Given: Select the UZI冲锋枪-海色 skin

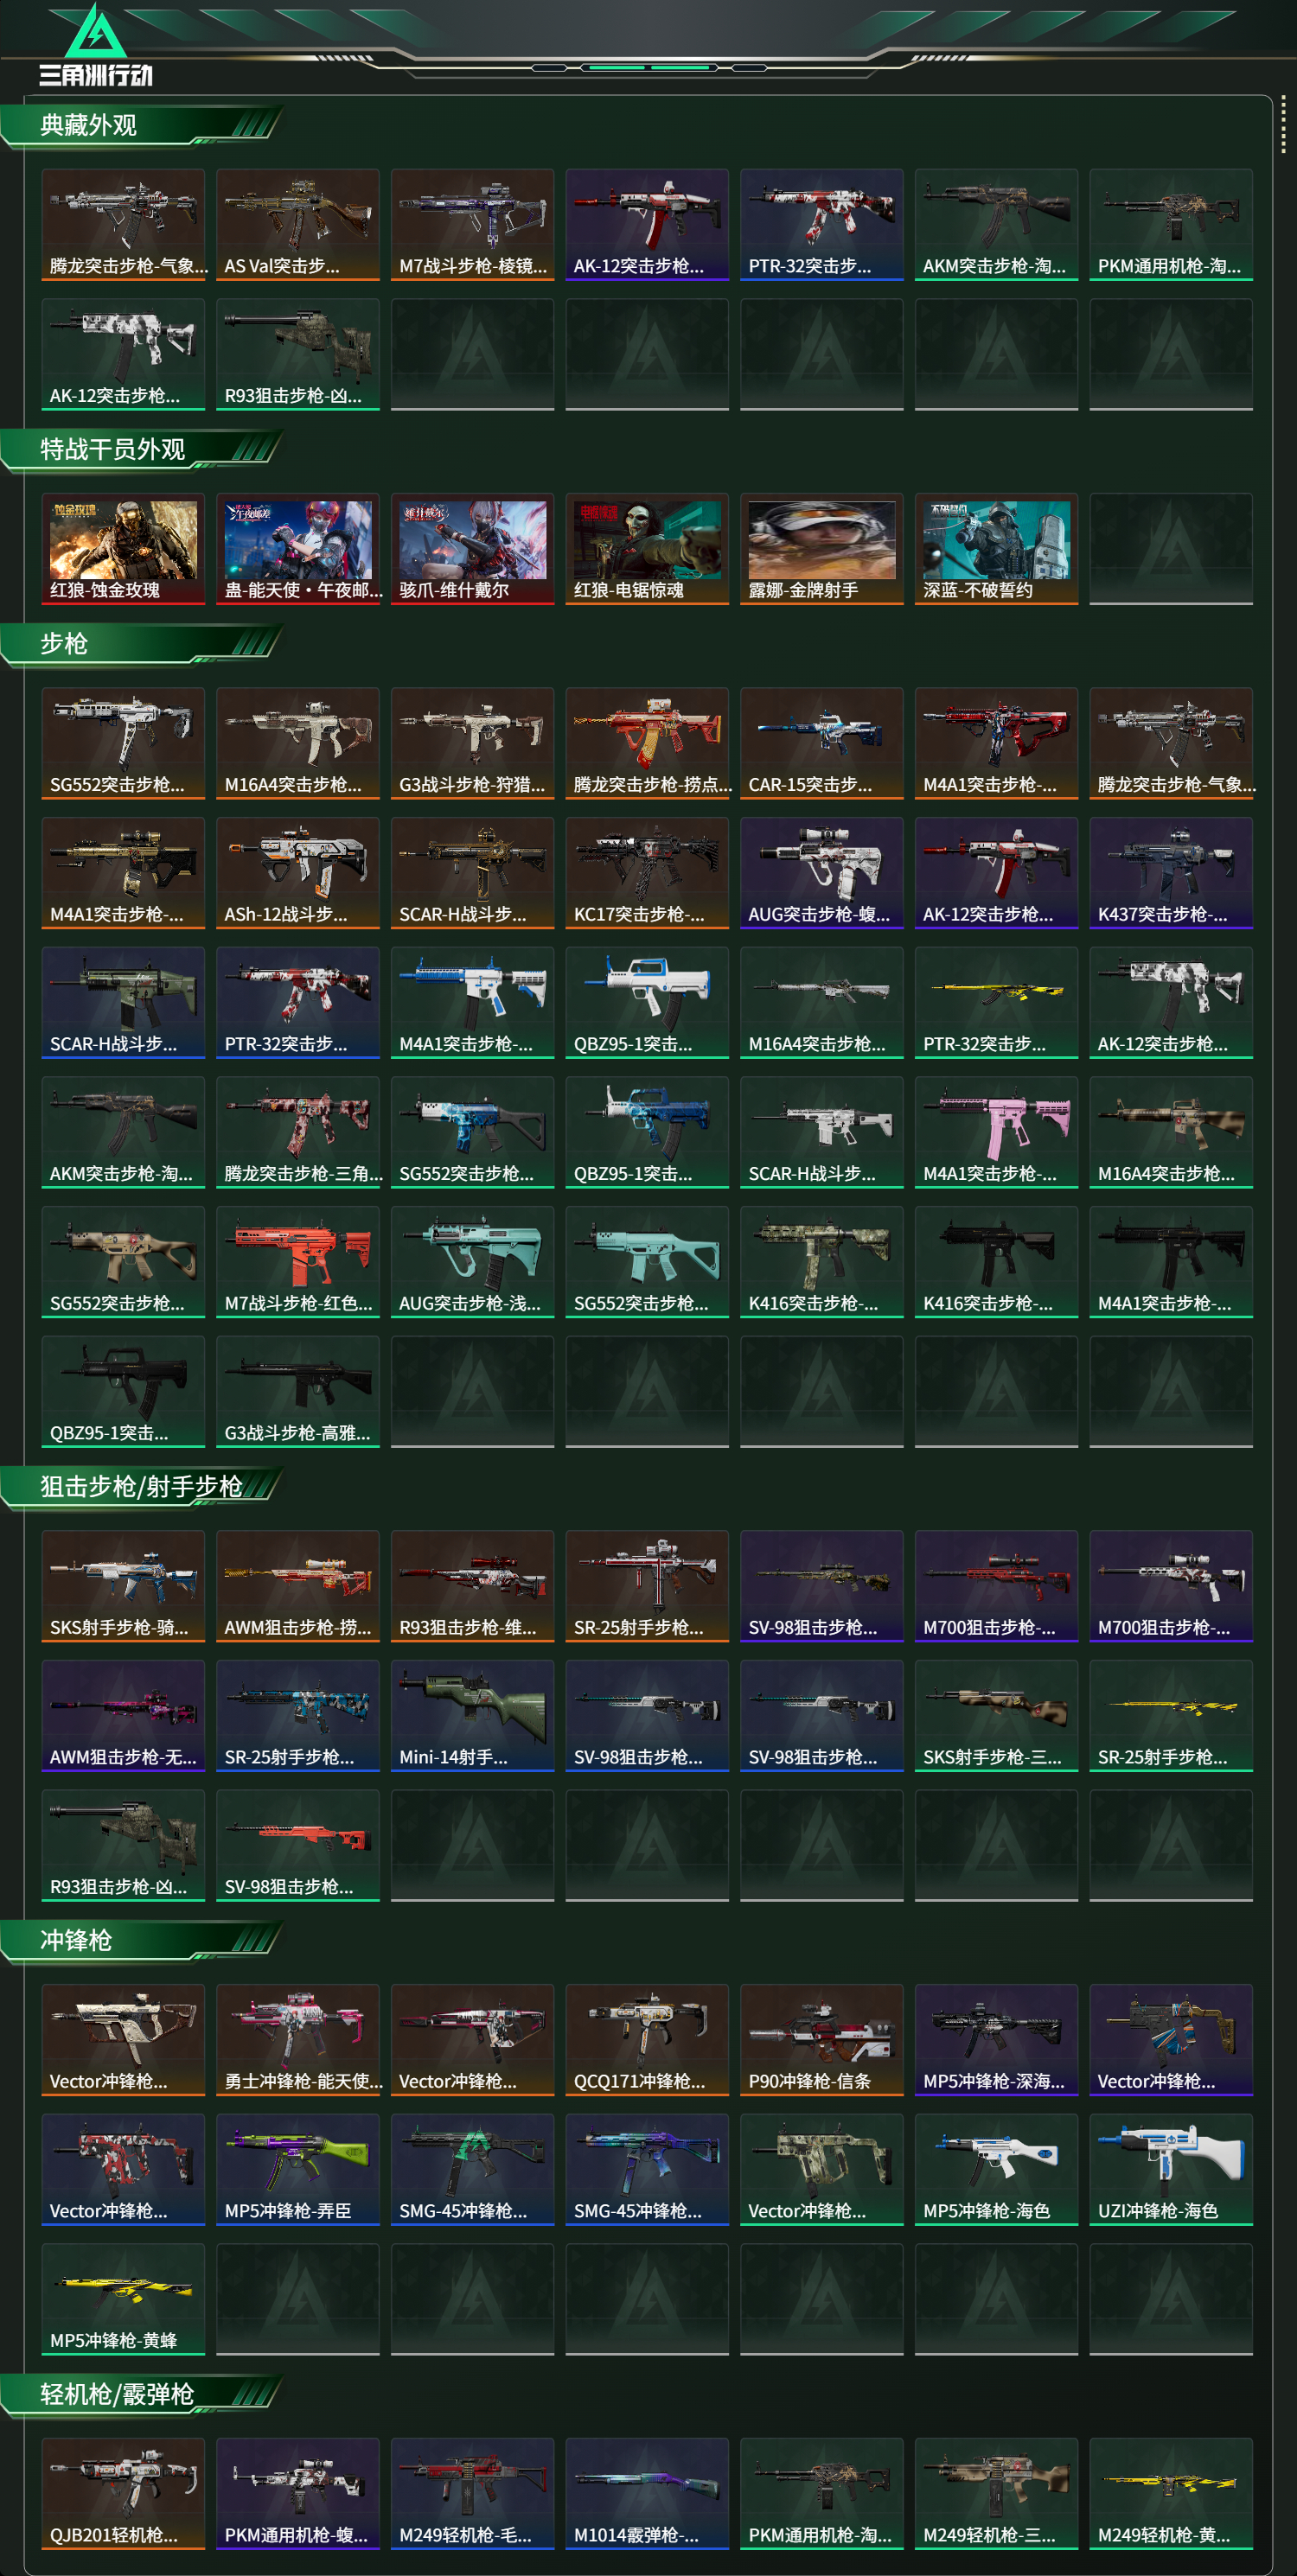Looking at the screenshot, I should [1171, 2169].
